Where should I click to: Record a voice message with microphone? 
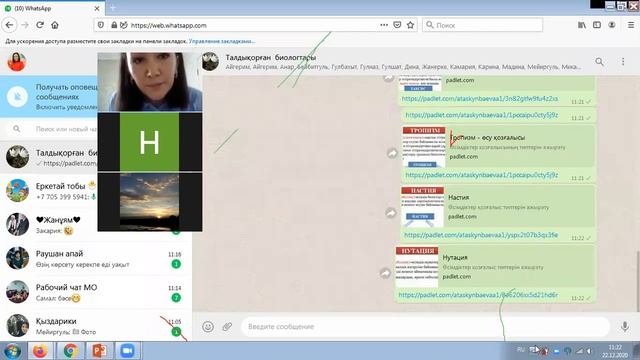pyautogui.click(x=624, y=327)
